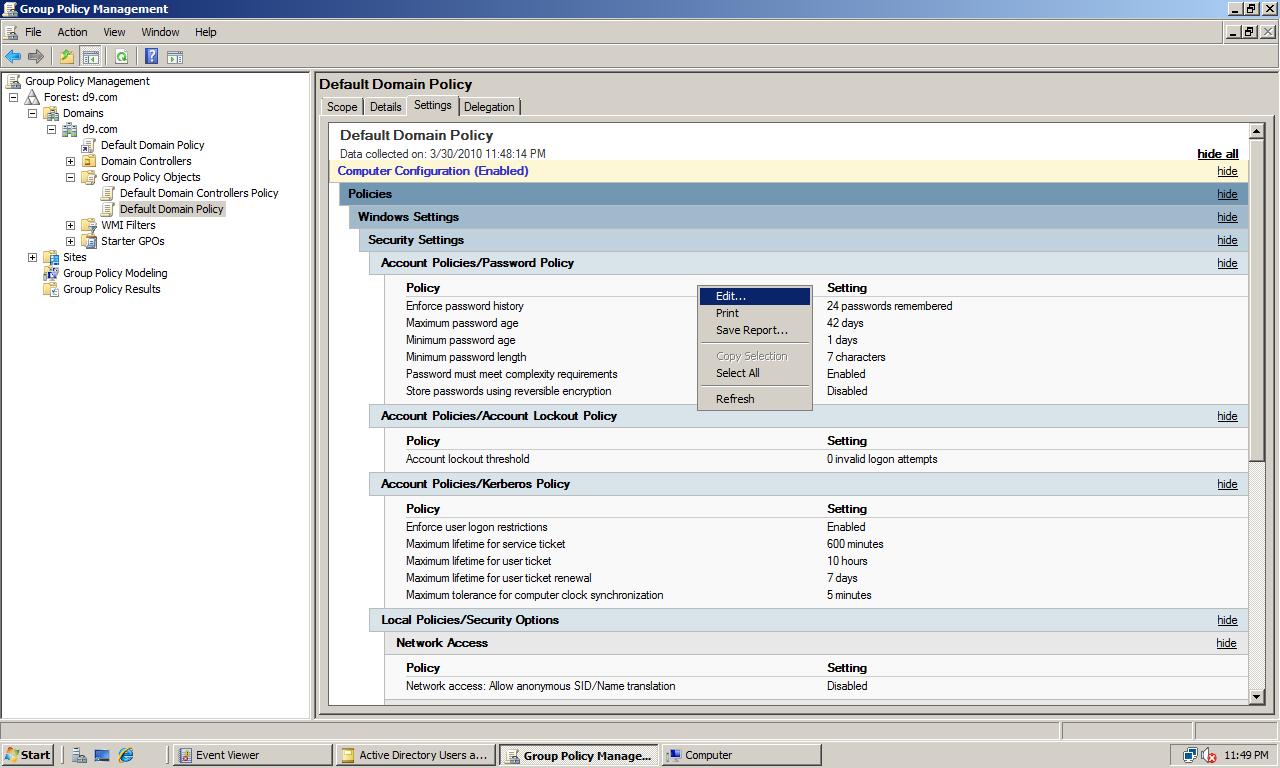Open the View menu
Screen dimensions: 1280x768
(114, 32)
